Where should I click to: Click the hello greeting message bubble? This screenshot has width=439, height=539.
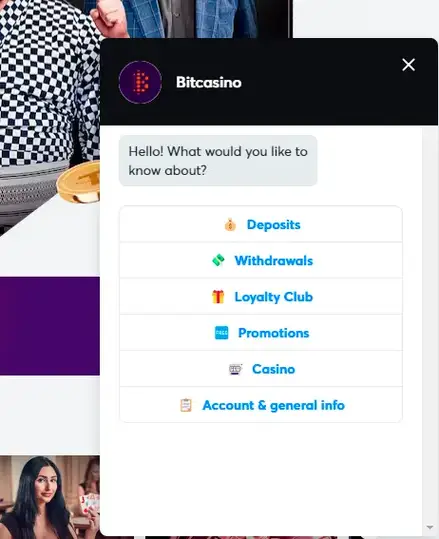218,161
